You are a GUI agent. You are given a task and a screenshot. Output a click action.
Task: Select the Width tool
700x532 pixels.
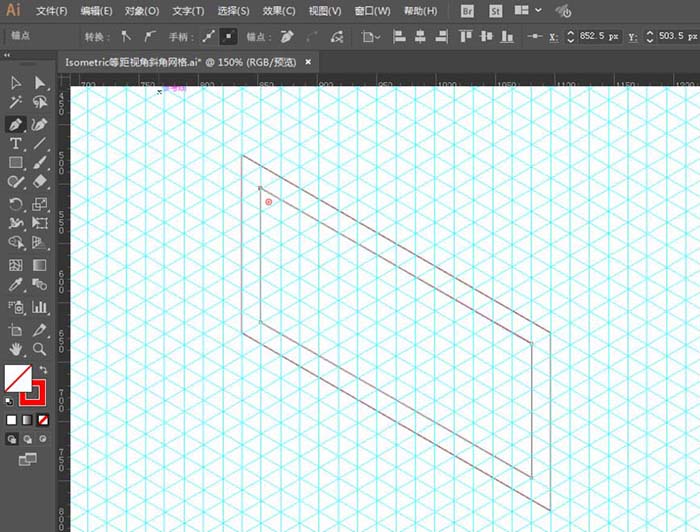coord(16,223)
